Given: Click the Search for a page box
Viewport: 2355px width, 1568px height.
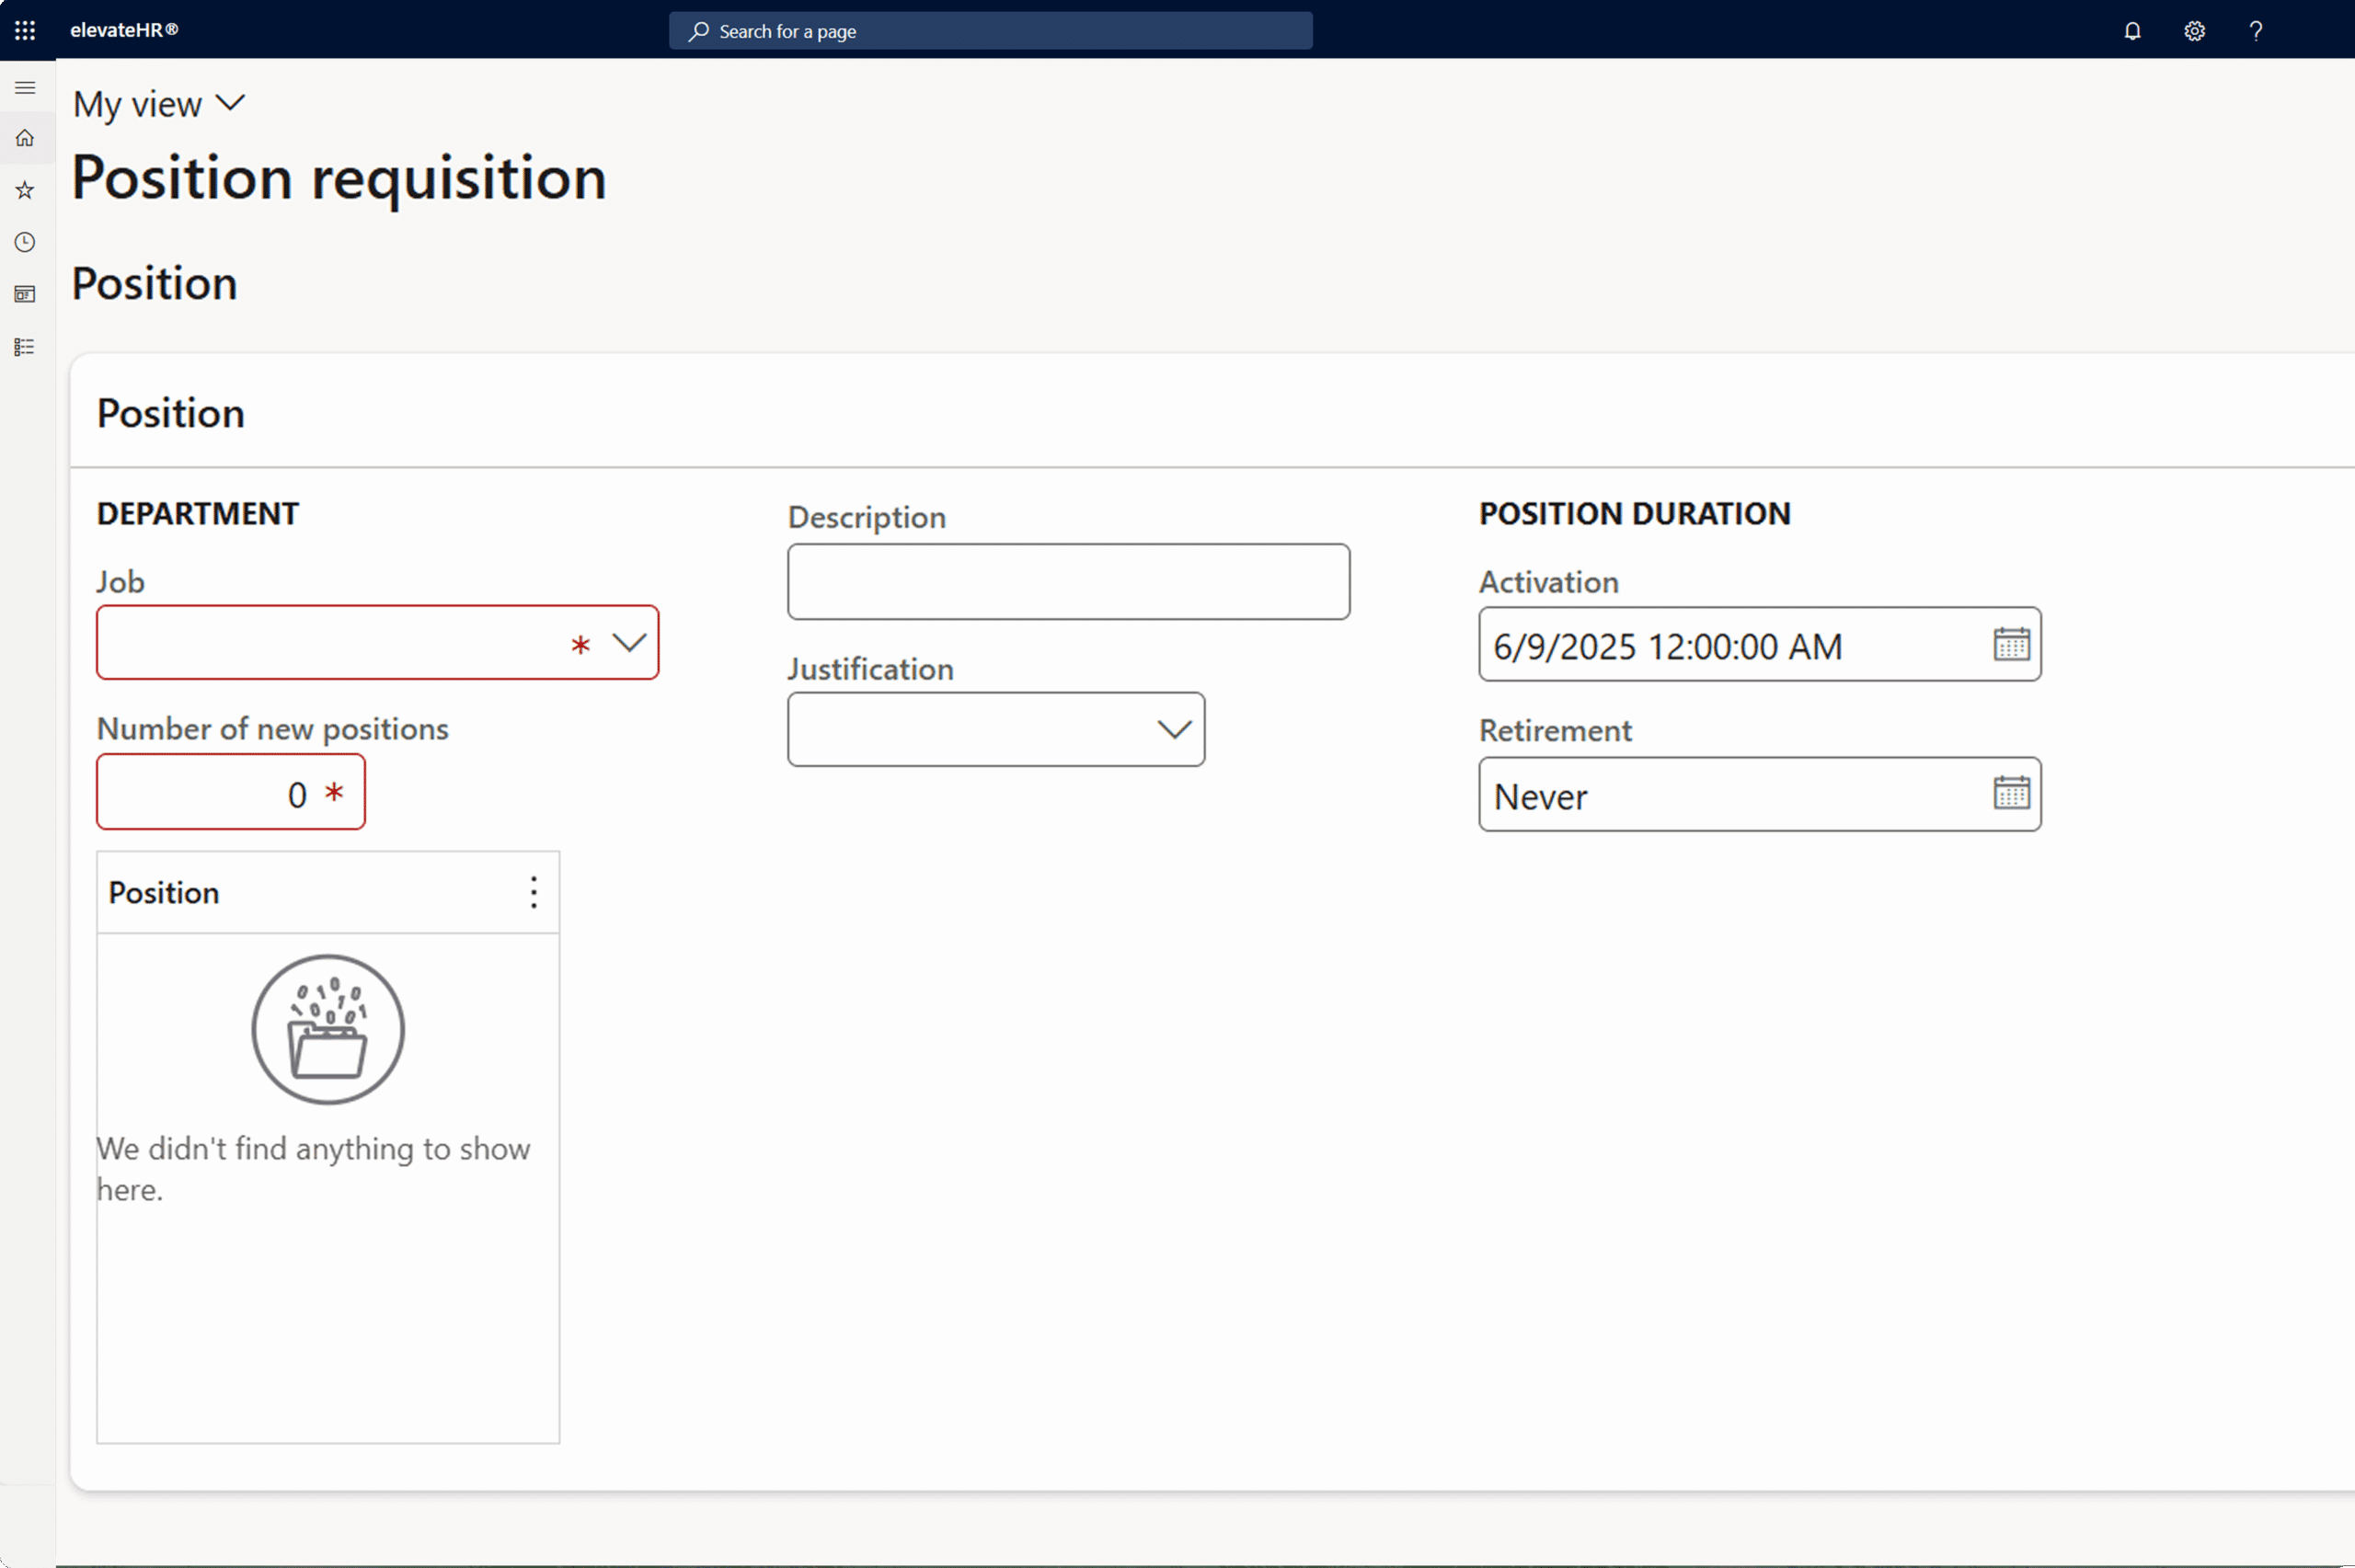Looking at the screenshot, I should point(990,31).
